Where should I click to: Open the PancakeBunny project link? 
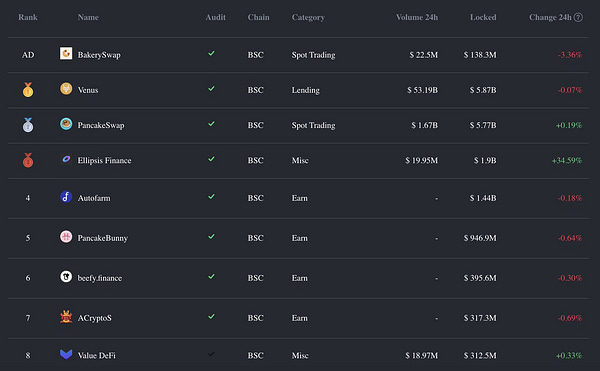103,238
